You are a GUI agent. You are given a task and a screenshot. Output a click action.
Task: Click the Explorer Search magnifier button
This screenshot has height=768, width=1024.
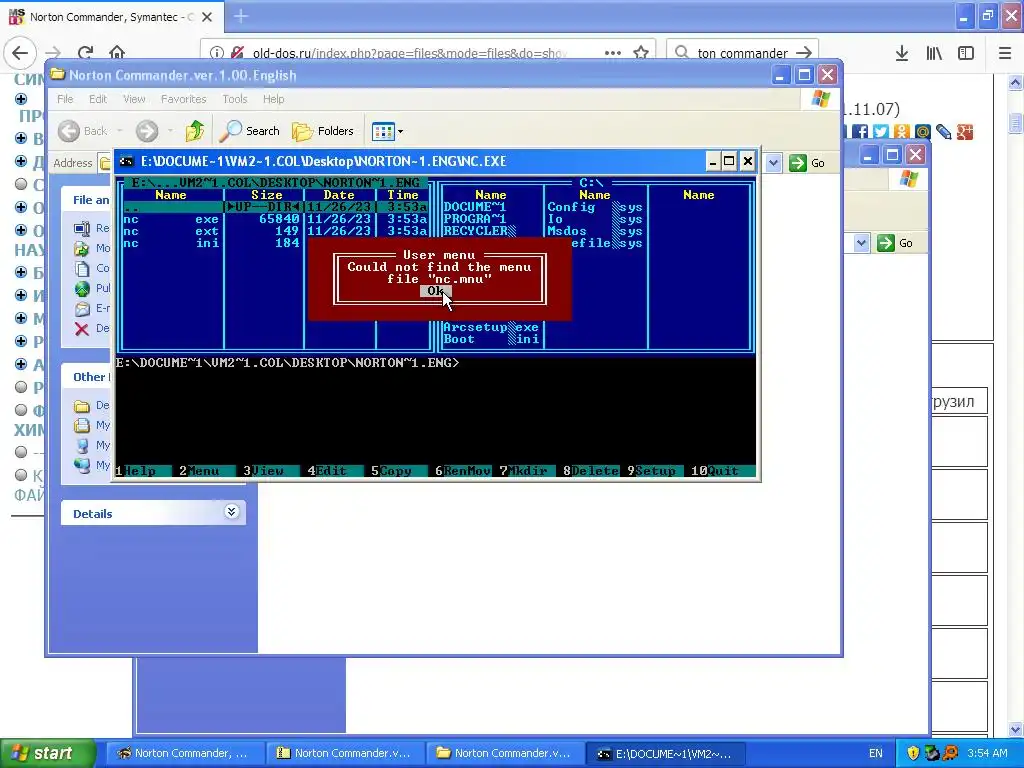(x=249, y=131)
